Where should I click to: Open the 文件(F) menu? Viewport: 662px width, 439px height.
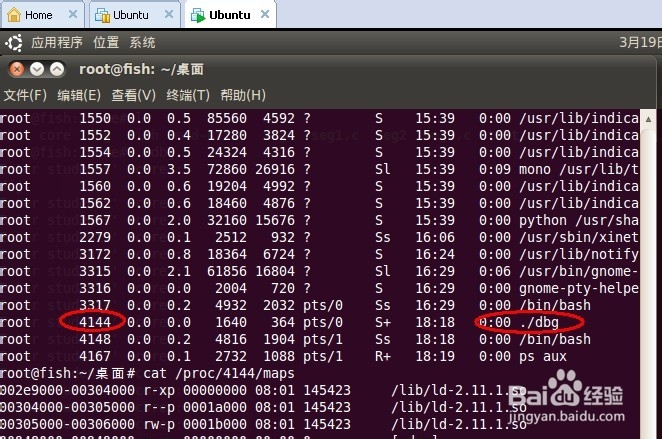tap(25, 95)
